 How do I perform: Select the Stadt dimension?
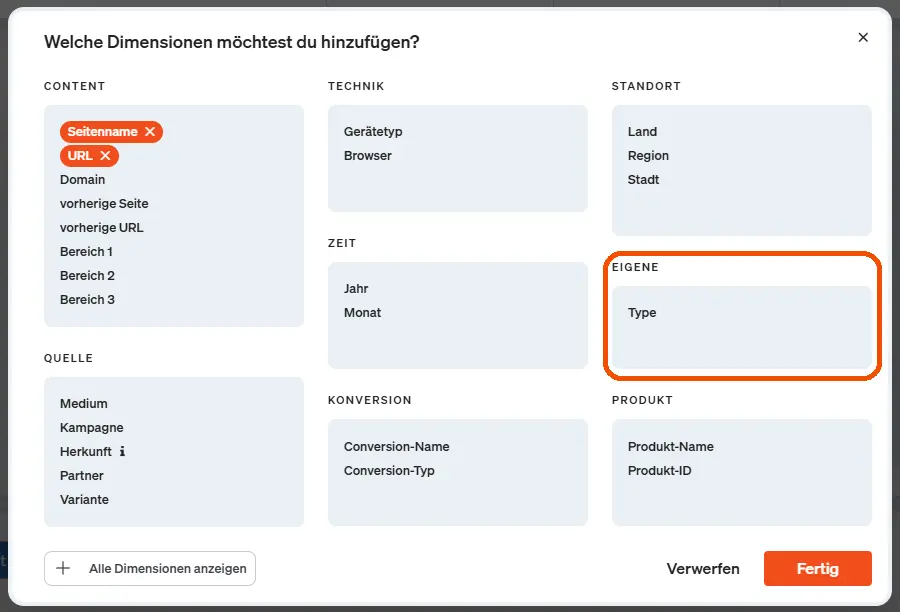[x=643, y=180]
